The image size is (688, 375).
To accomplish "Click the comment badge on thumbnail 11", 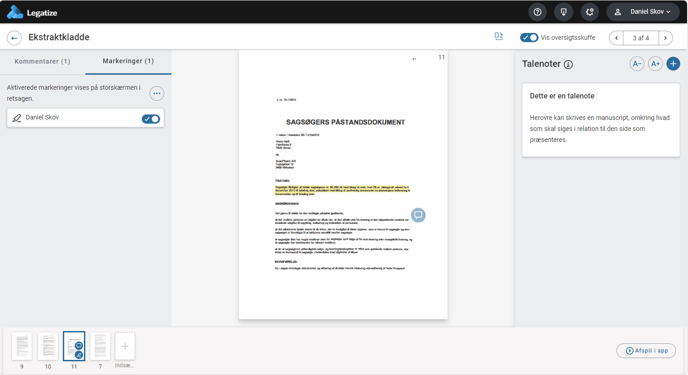I will tap(79, 346).
